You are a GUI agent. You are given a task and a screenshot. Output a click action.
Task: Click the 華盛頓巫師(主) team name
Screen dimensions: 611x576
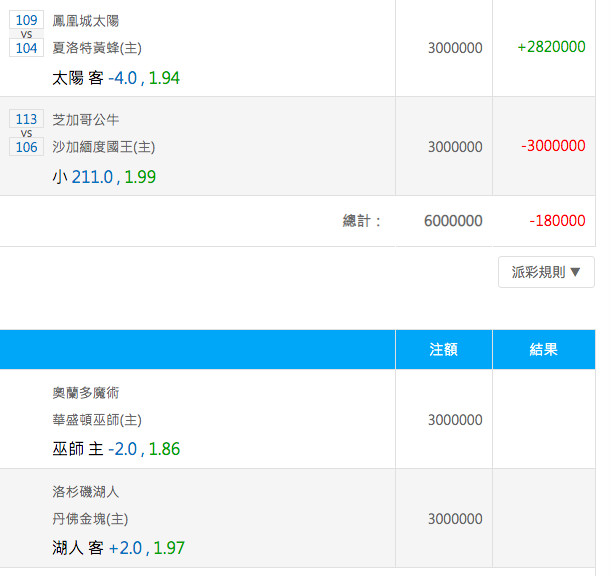(97, 420)
